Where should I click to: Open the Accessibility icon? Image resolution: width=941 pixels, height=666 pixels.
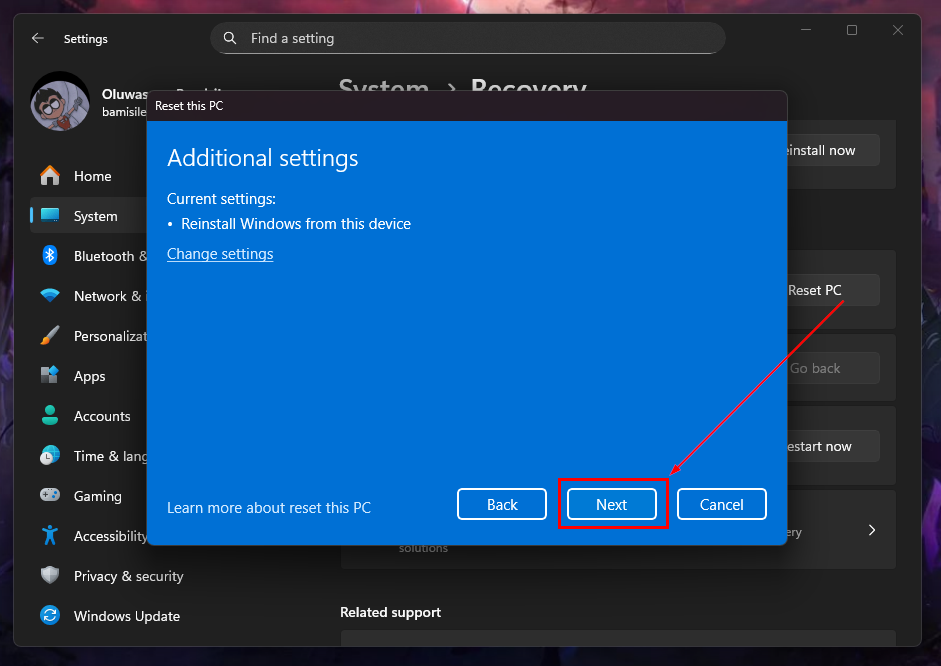pyautogui.click(x=50, y=536)
